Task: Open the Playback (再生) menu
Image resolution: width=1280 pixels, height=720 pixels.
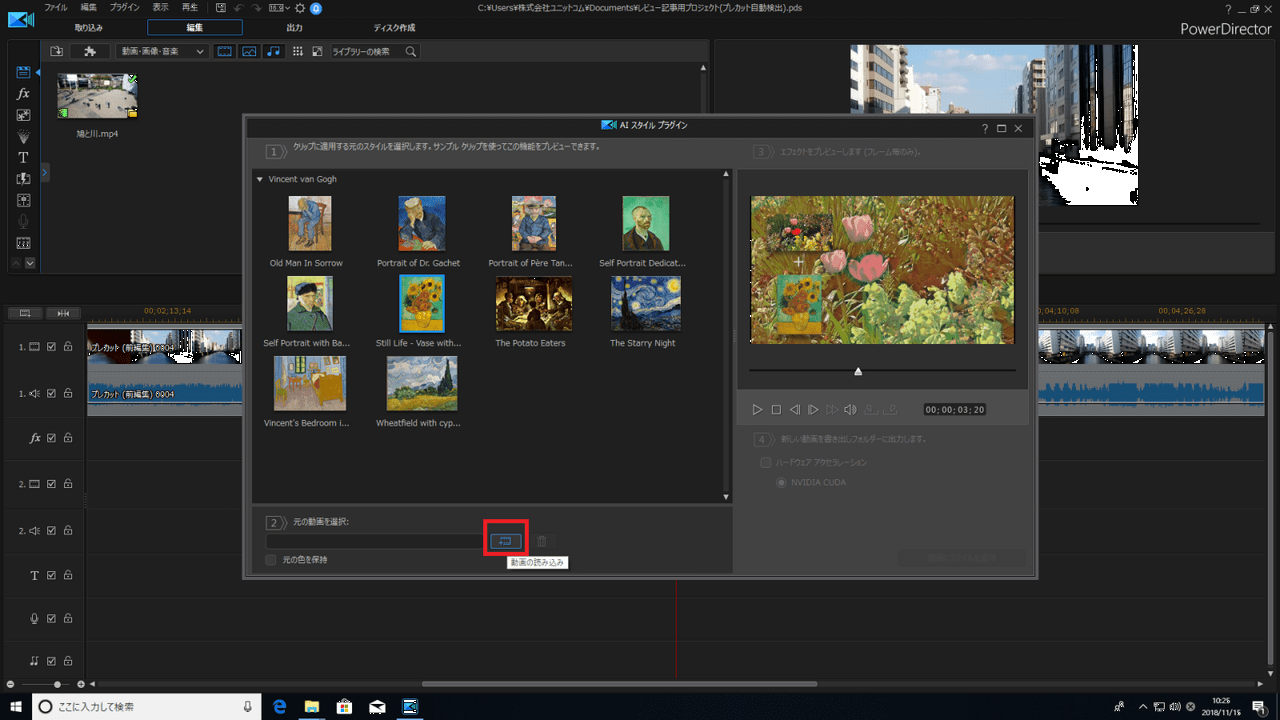Action: pyautogui.click(x=189, y=7)
